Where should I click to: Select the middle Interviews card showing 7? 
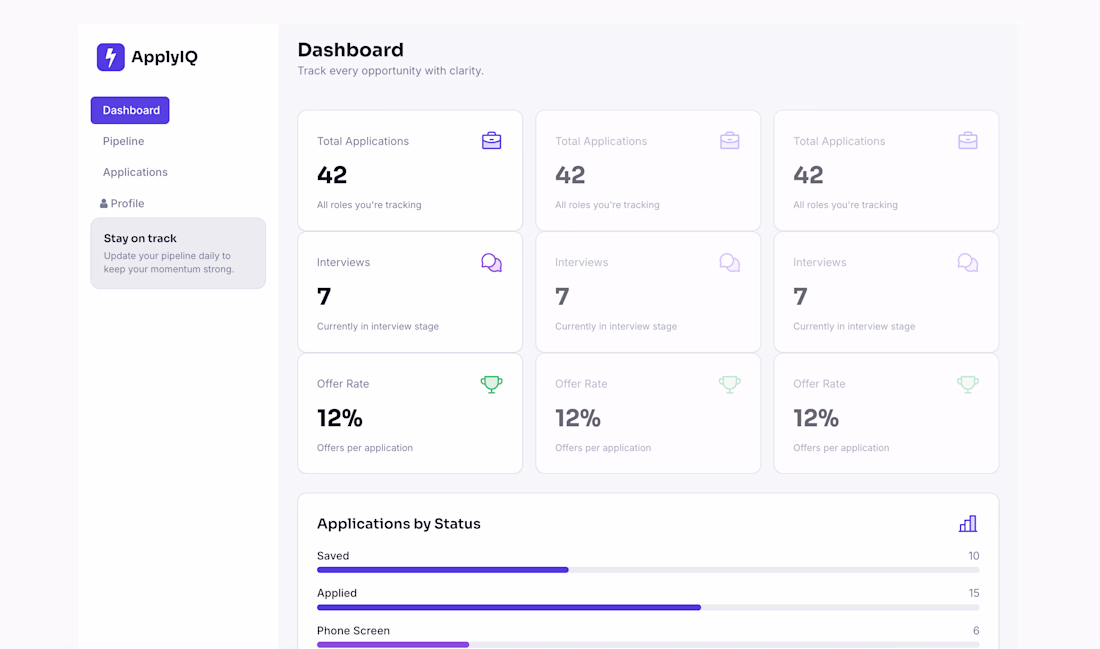tap(648, 292)
